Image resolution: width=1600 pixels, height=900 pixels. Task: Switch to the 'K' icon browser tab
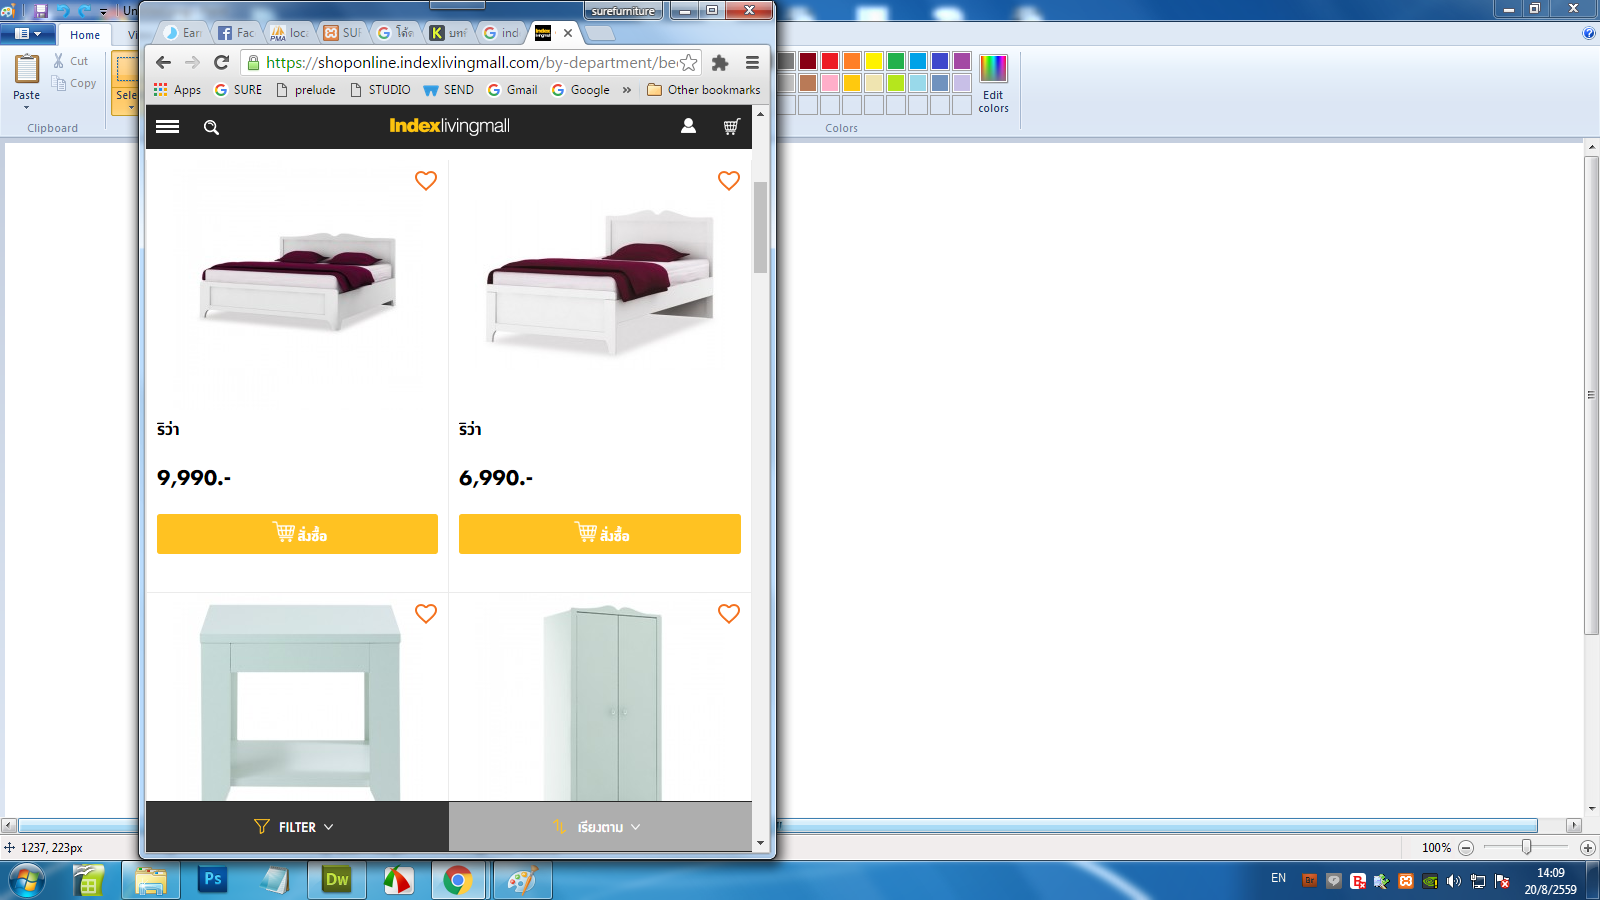click(x=448, y=33)
